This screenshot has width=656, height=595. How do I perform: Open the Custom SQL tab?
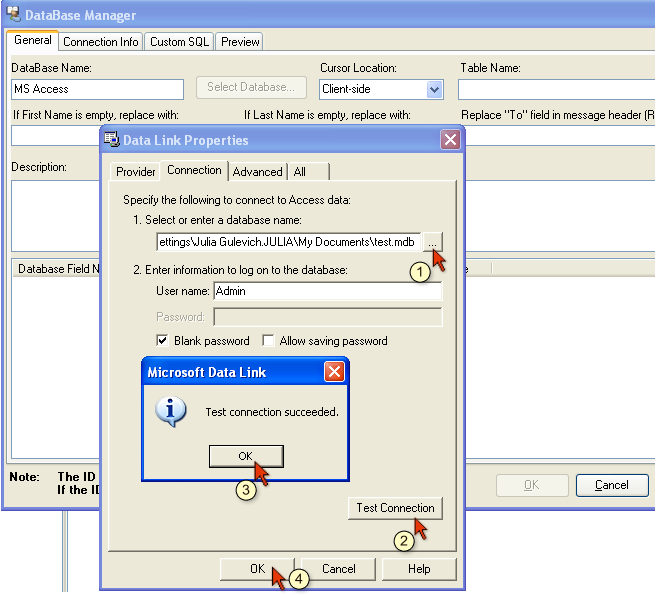(x=179, y=42)
